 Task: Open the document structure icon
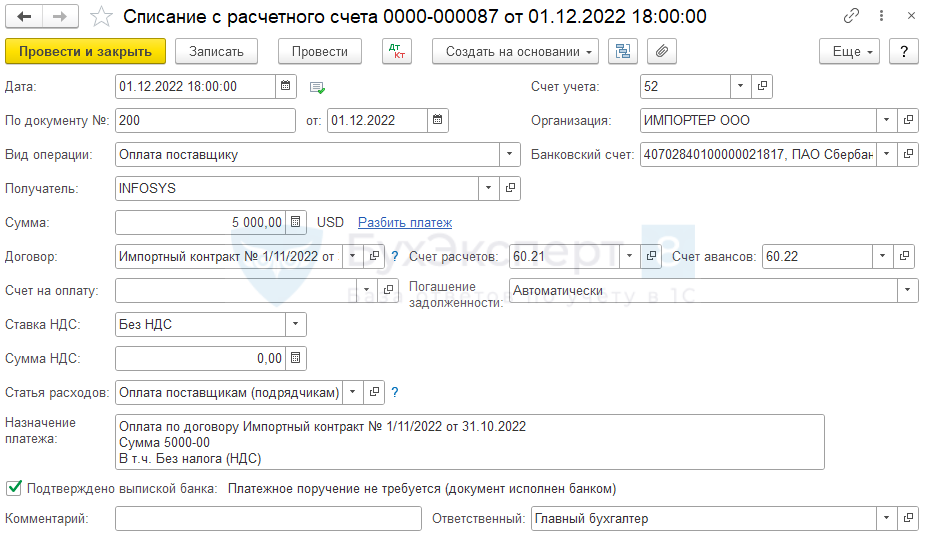tap(623, 52)
